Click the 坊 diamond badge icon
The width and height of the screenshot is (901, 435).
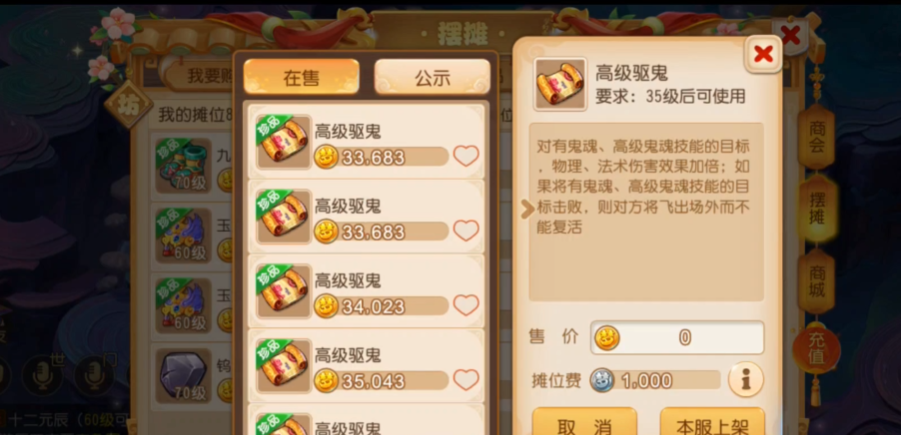(128, 105)
